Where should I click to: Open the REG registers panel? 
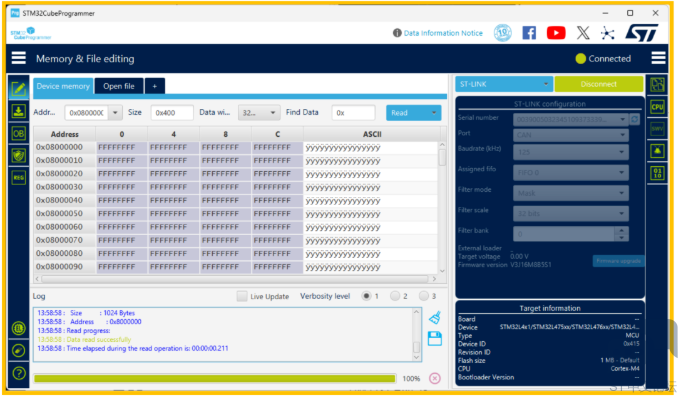pyautogui.click(x=19, y=178)
